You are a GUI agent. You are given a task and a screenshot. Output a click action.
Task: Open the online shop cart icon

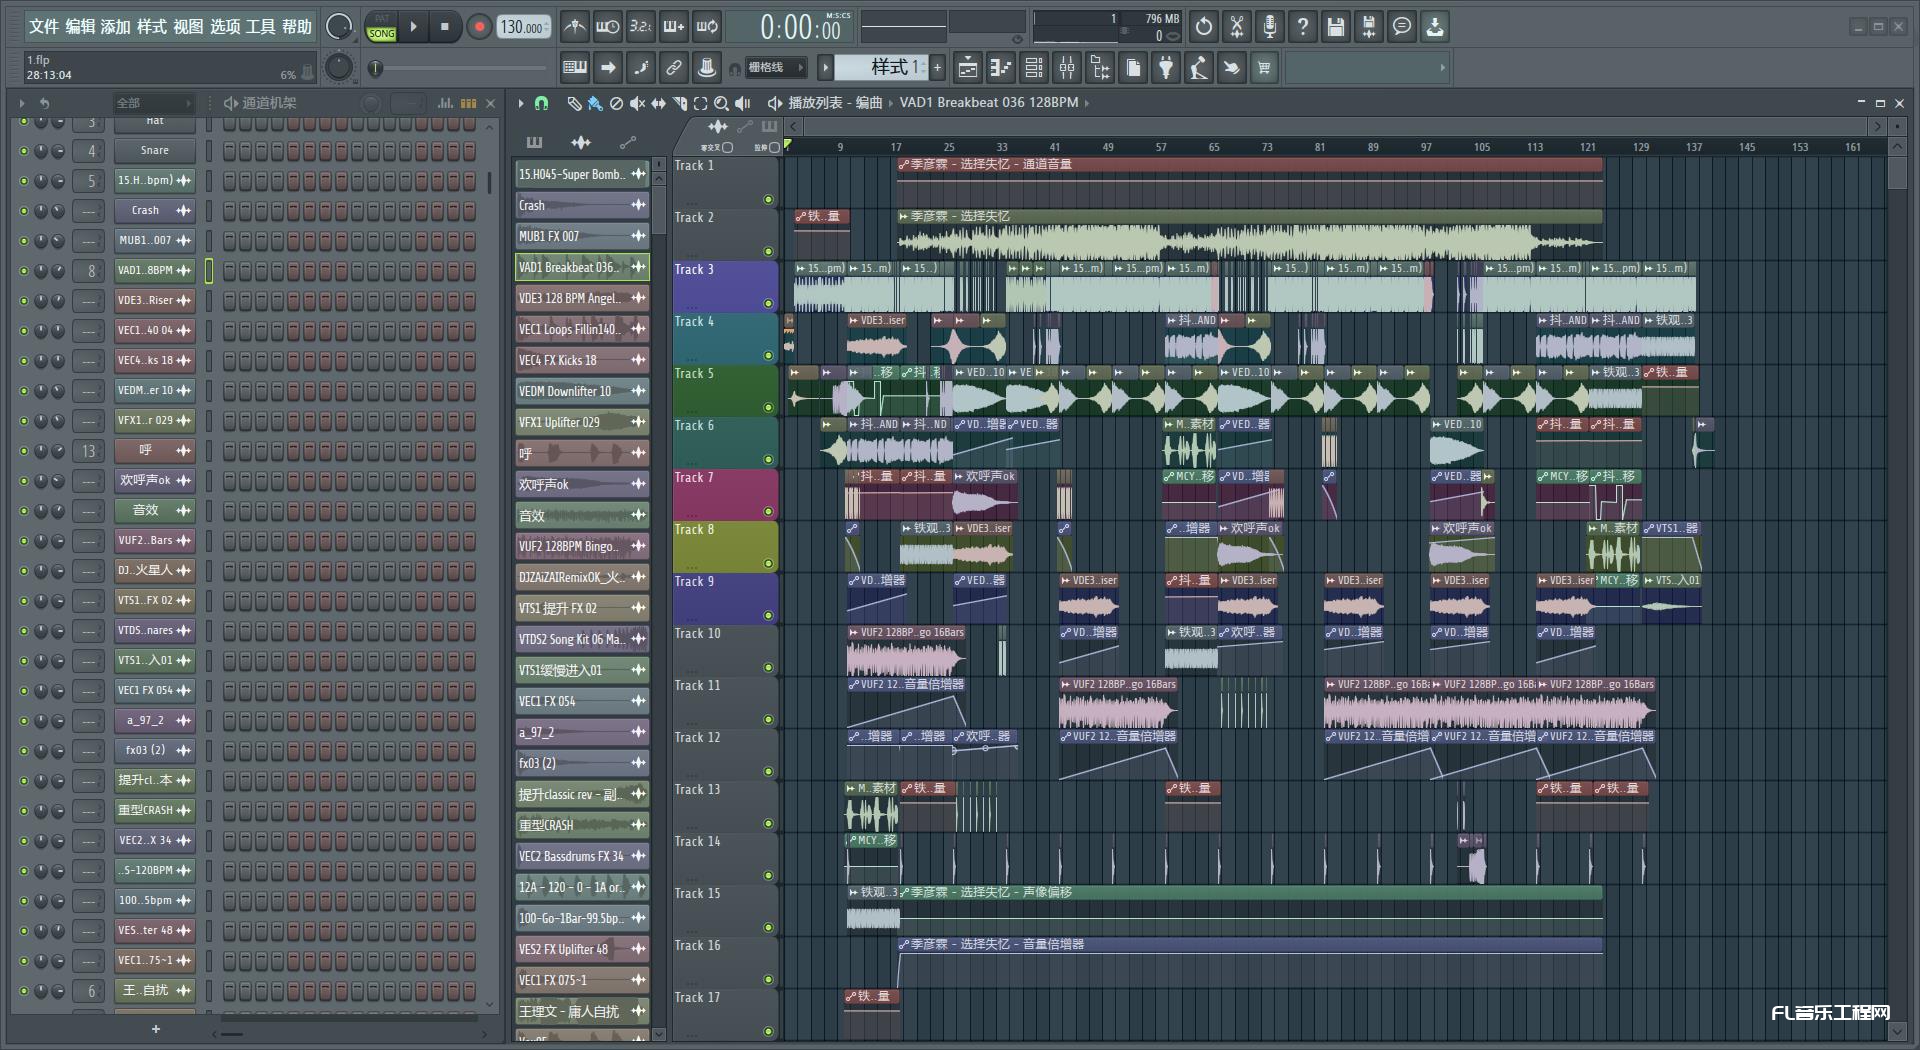tap(1265, 68)
